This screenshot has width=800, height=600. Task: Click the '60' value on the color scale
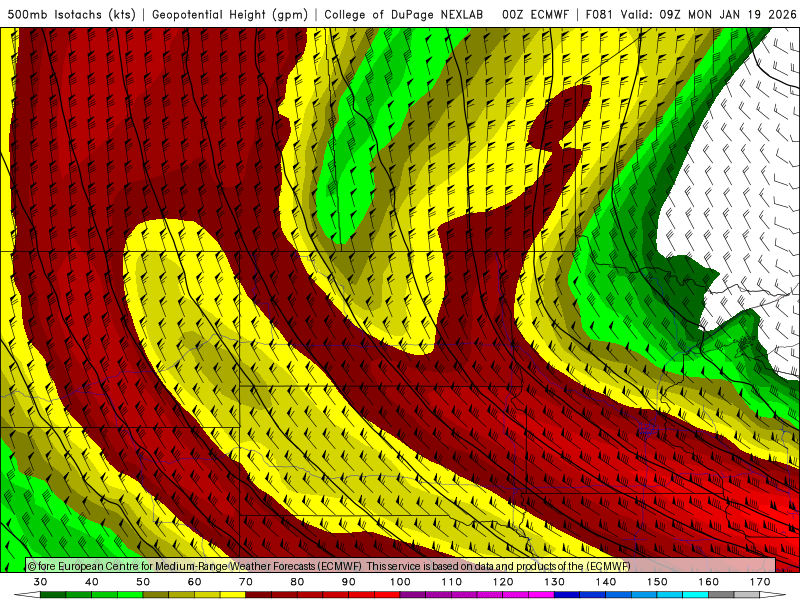tap(194, 582)
